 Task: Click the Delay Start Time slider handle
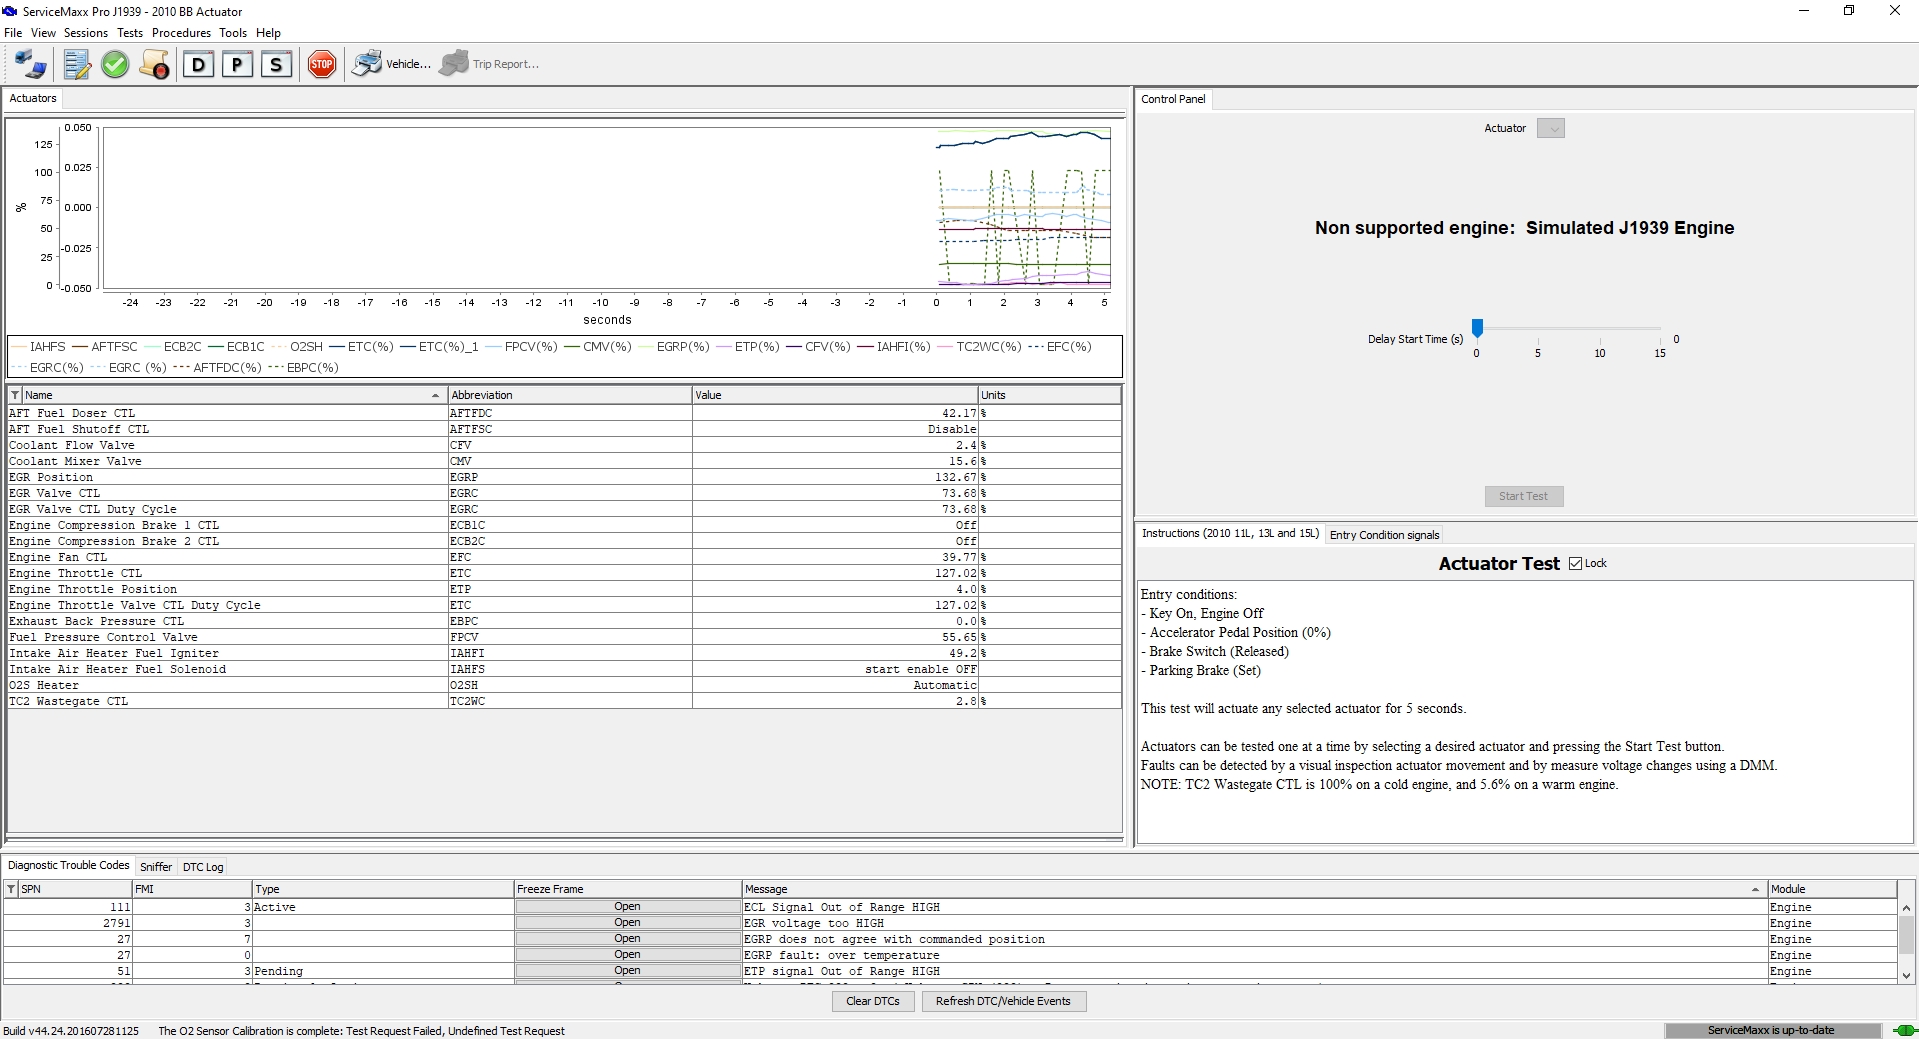coord(1477,328)
